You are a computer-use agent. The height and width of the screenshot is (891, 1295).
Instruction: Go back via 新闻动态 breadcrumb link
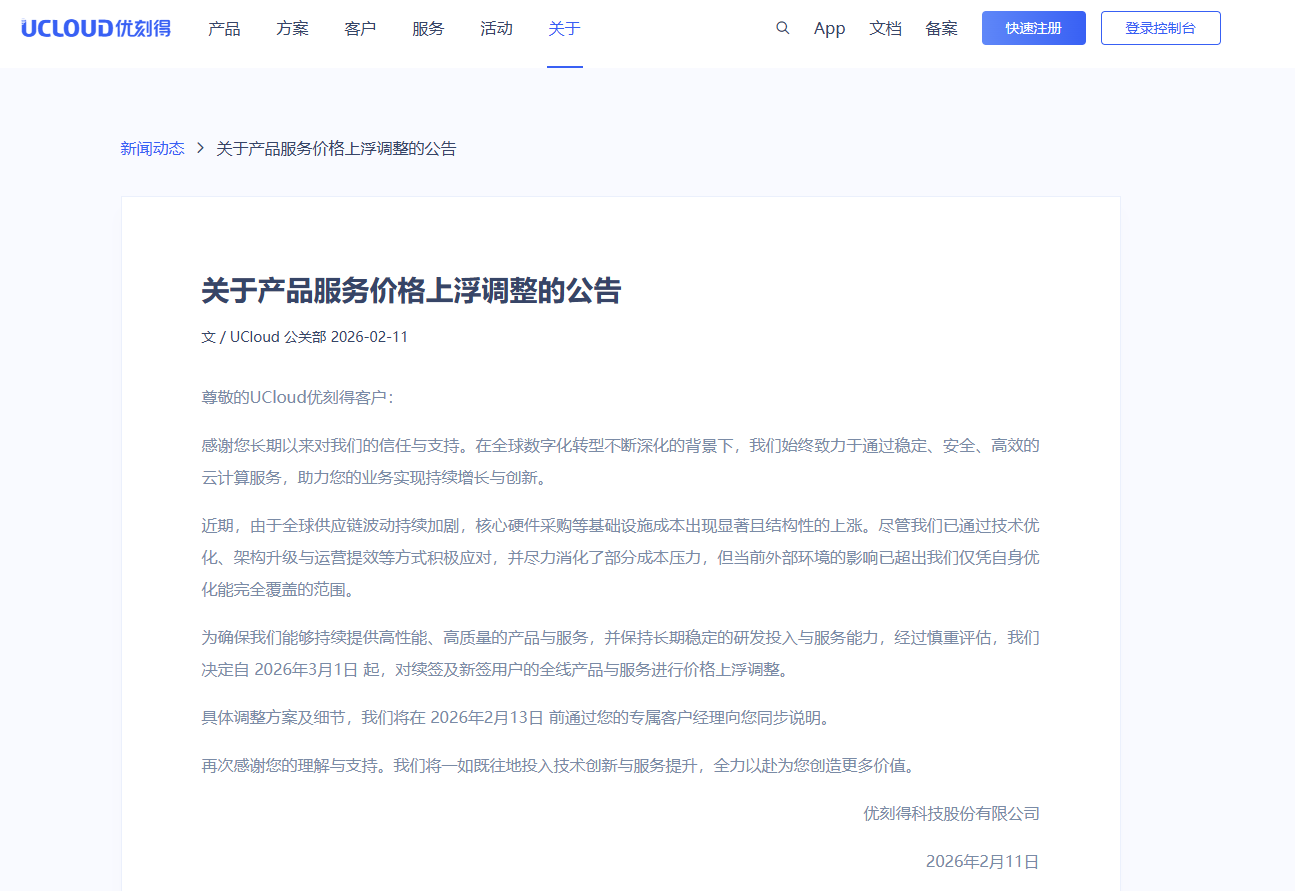coord(151,147)
